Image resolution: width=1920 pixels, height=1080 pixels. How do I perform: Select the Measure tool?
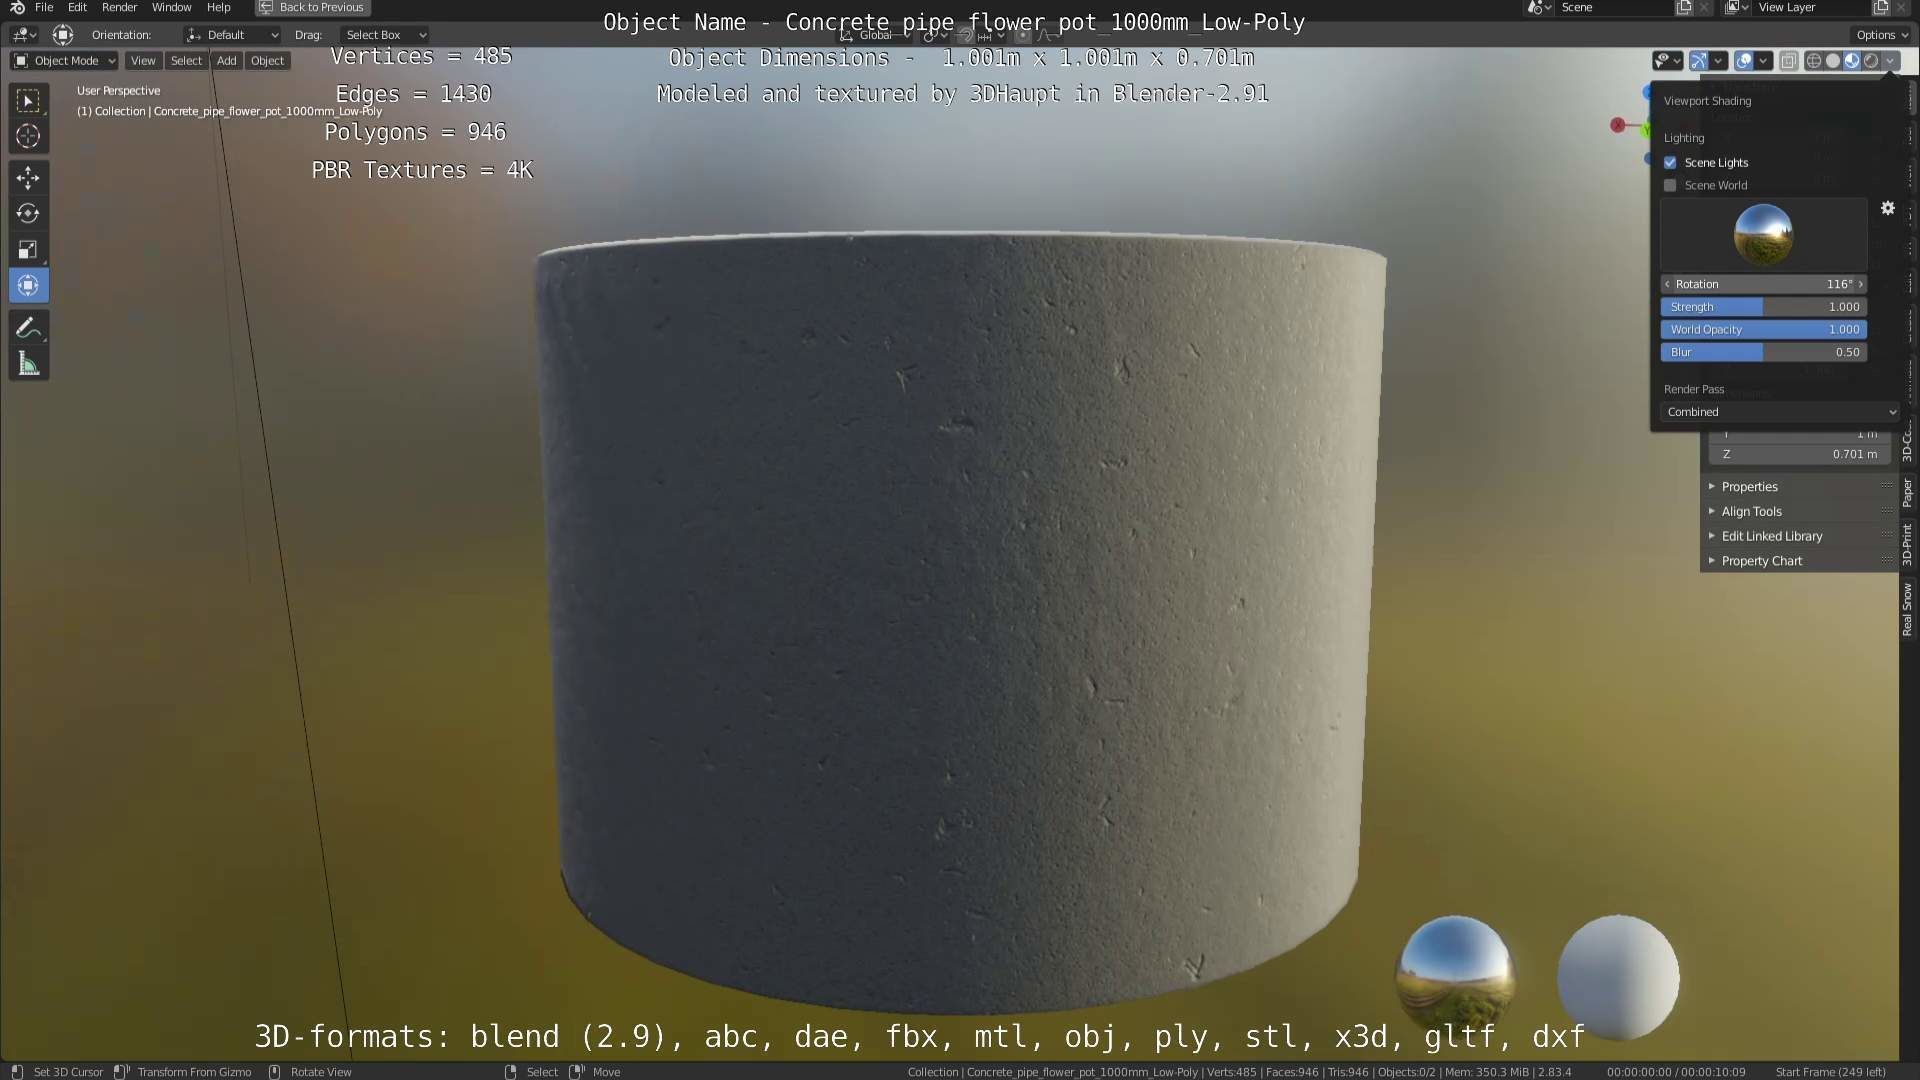pos(28,364)
